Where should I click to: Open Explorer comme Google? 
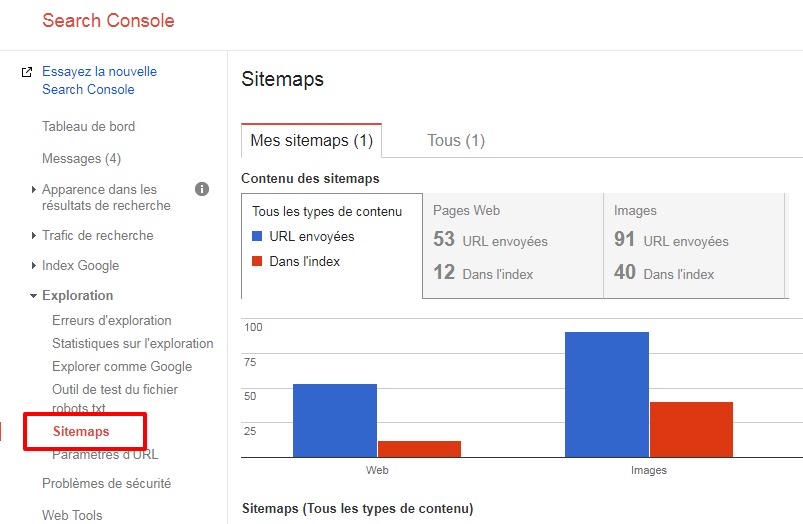122,367
